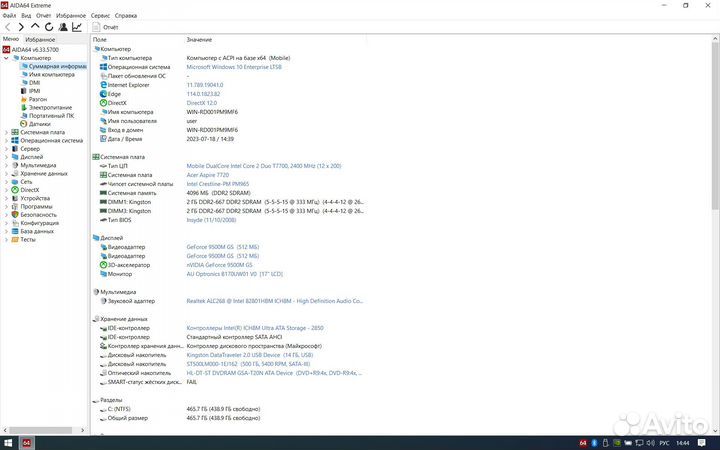The width and height of the screenshot is (720, 450).
Task: Expand the Сеть tree node
Action: click(6, 182)
